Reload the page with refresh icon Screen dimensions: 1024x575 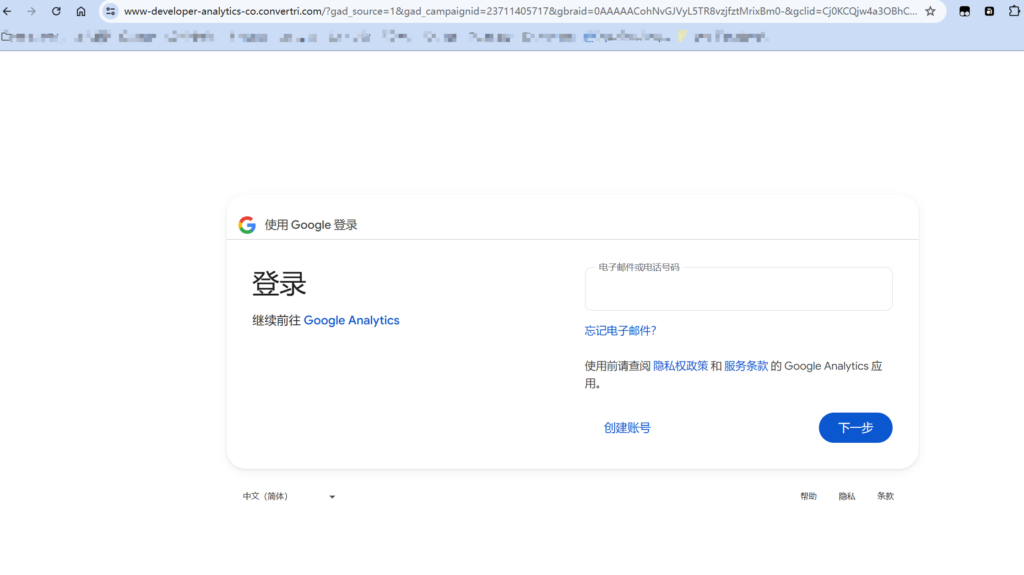56,11
